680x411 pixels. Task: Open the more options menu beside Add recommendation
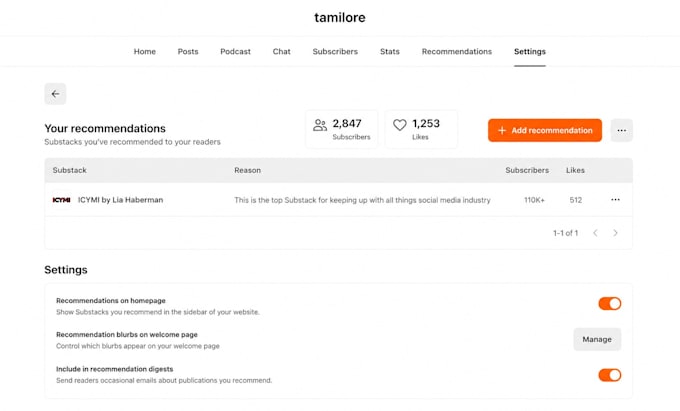pyautogui.click(x=621, y=130)
